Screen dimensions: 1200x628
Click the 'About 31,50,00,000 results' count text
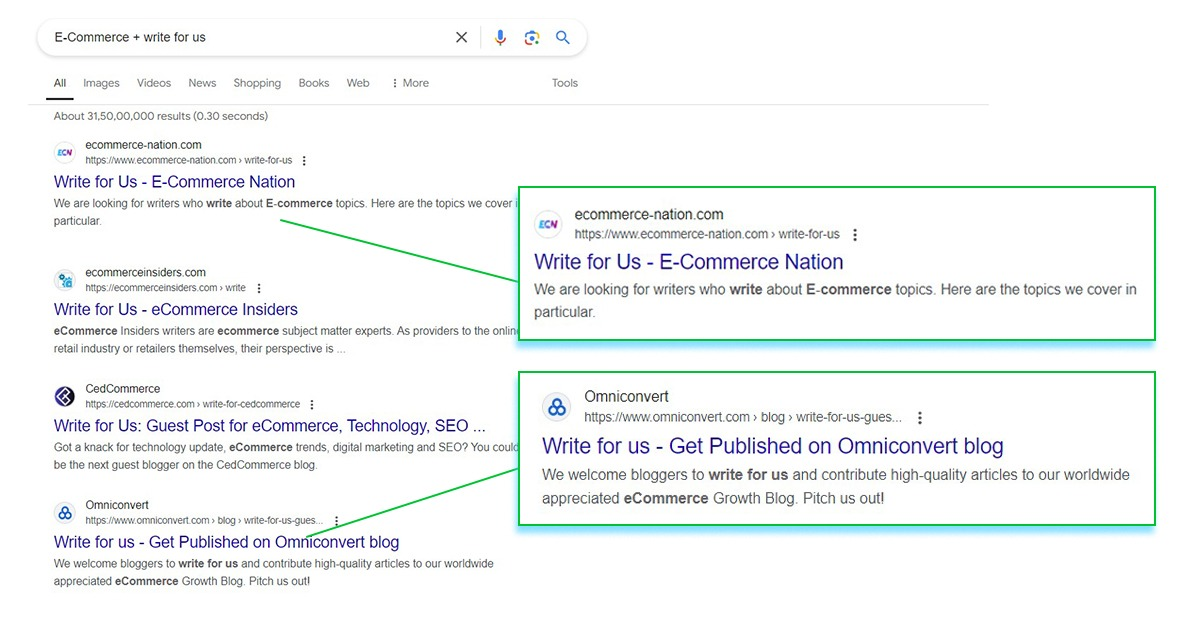coord(161,116)
